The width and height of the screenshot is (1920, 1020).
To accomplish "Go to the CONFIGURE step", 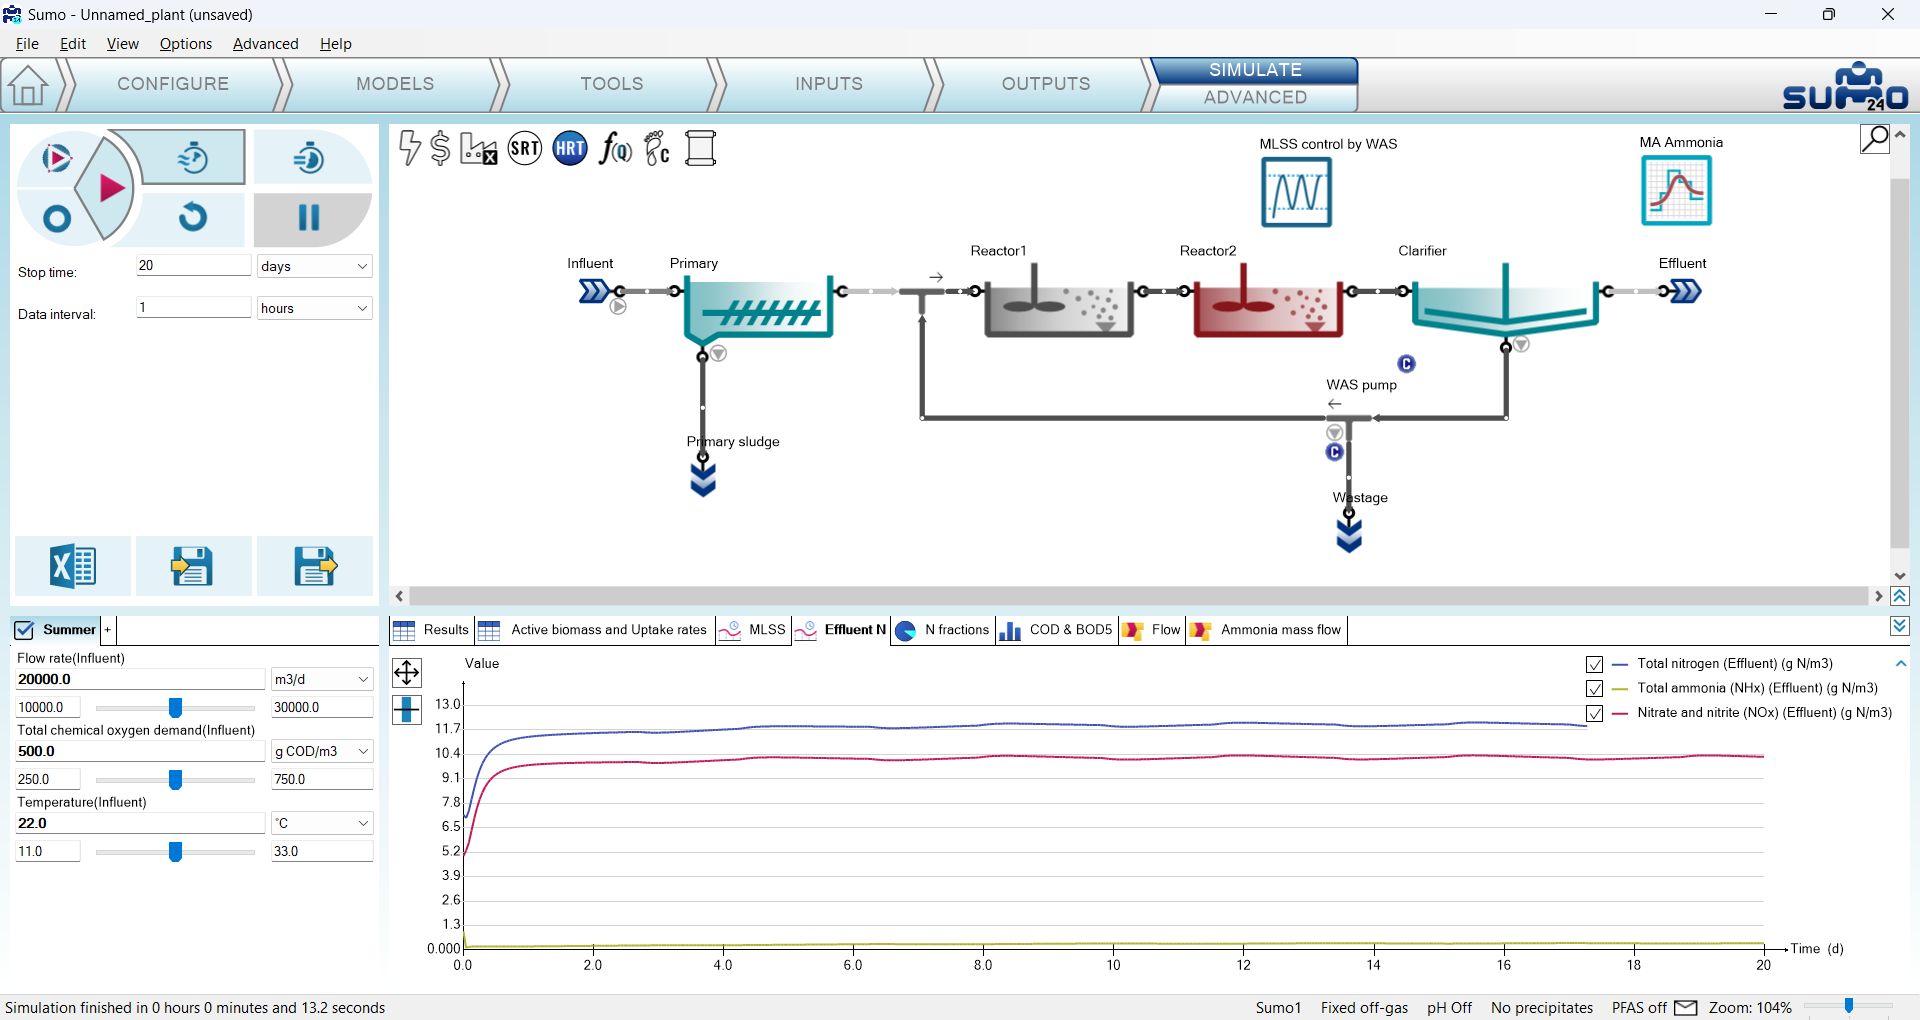I will click(173, 84).
